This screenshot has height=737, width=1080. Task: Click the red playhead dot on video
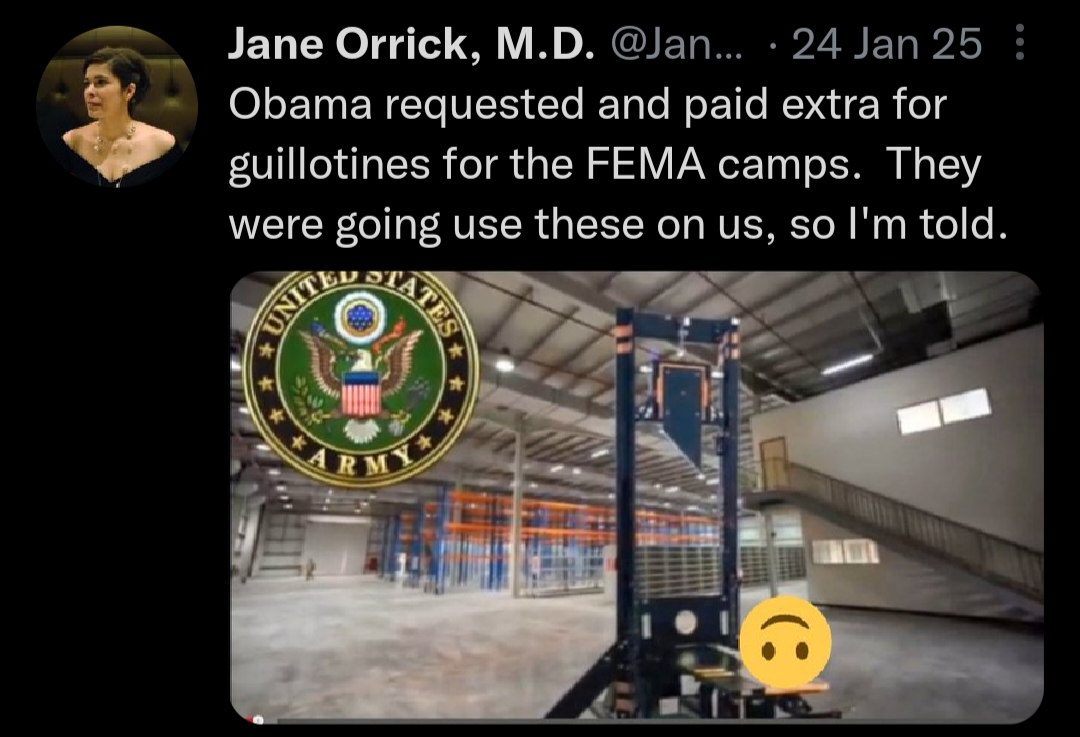(x=257, y=720)
